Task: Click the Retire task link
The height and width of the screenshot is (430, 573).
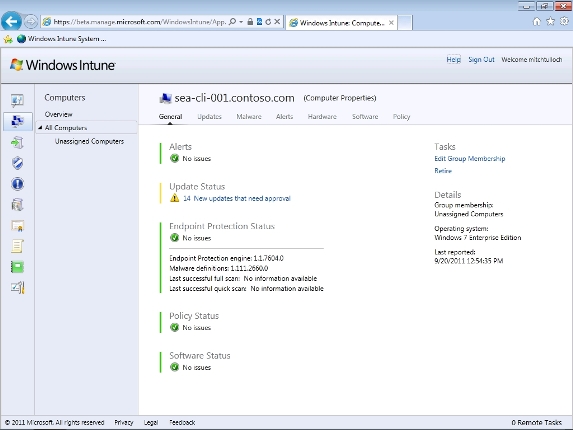Action: tap(443, 171)
